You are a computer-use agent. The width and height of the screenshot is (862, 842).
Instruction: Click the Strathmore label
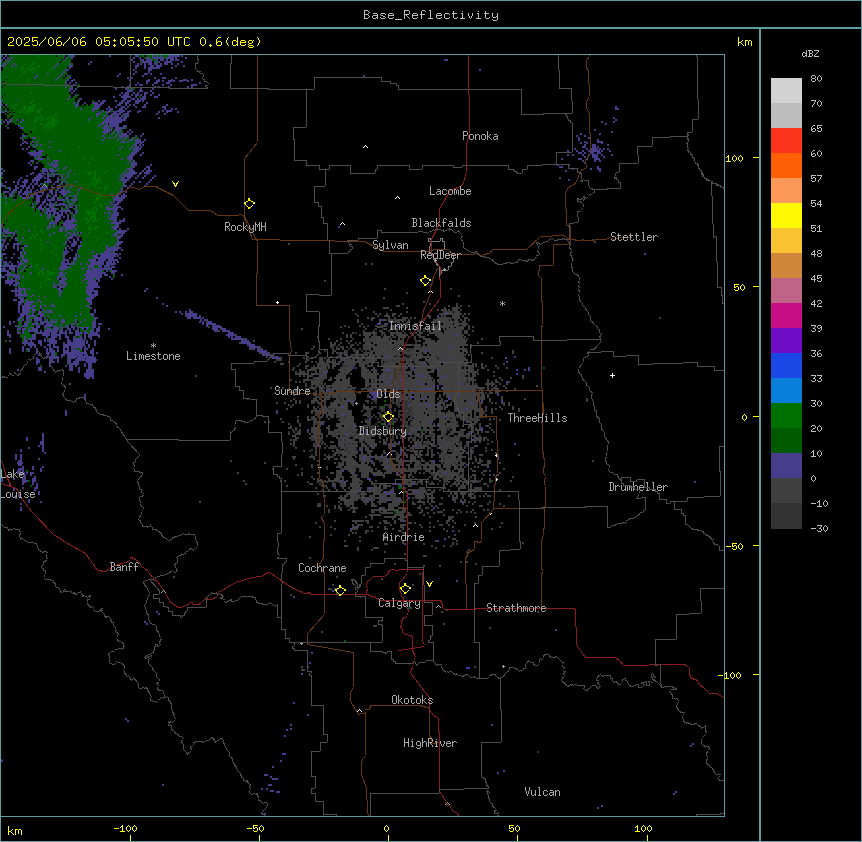point(516,608)
